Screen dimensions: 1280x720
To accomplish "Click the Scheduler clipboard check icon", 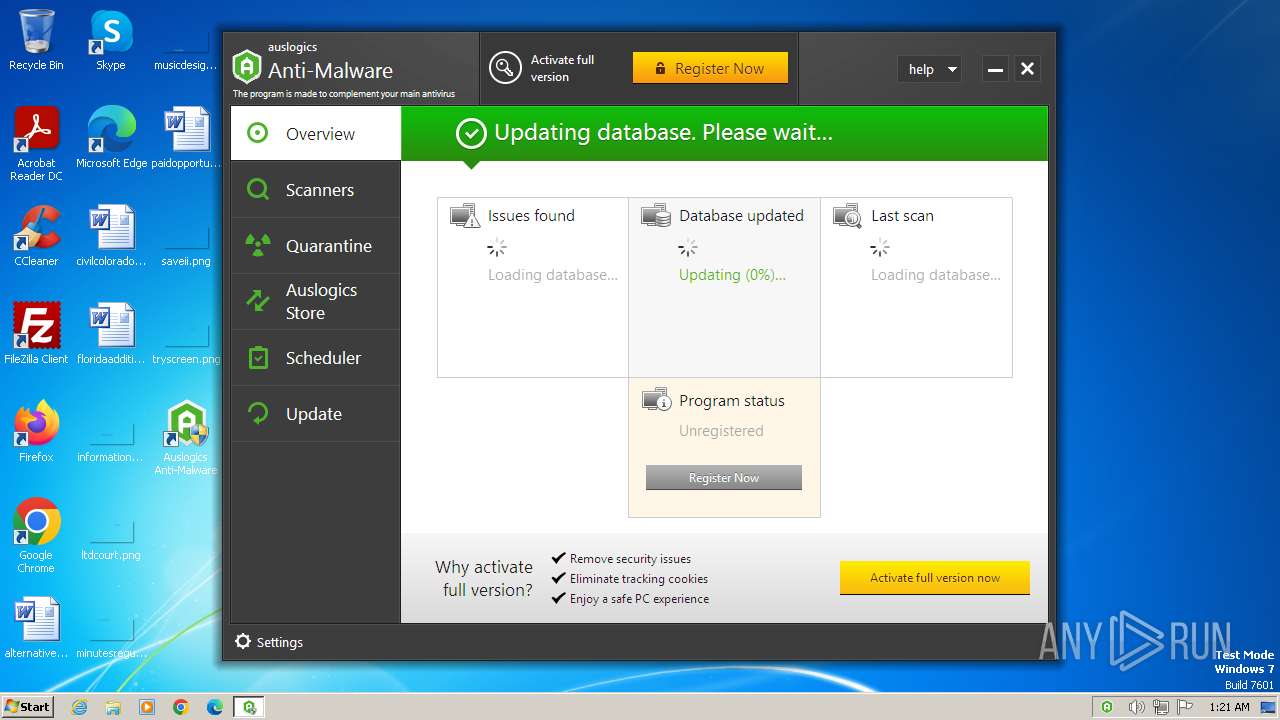I will point(258,357).
